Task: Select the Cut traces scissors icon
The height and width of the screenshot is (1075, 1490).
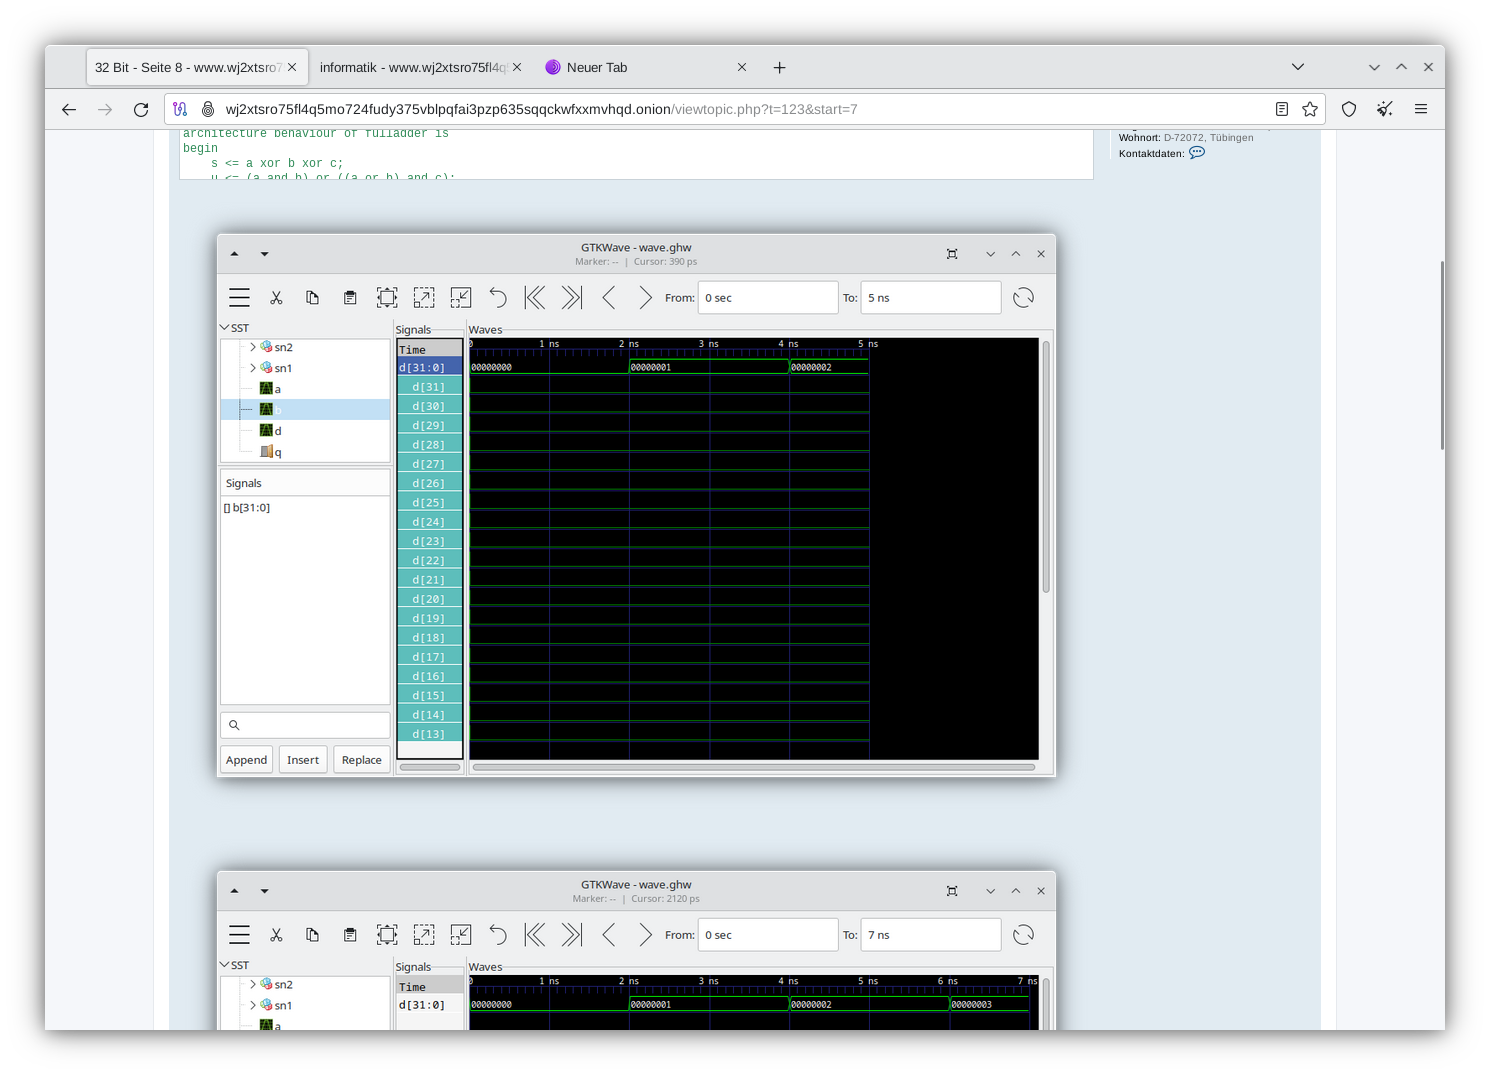Action: 276,297
